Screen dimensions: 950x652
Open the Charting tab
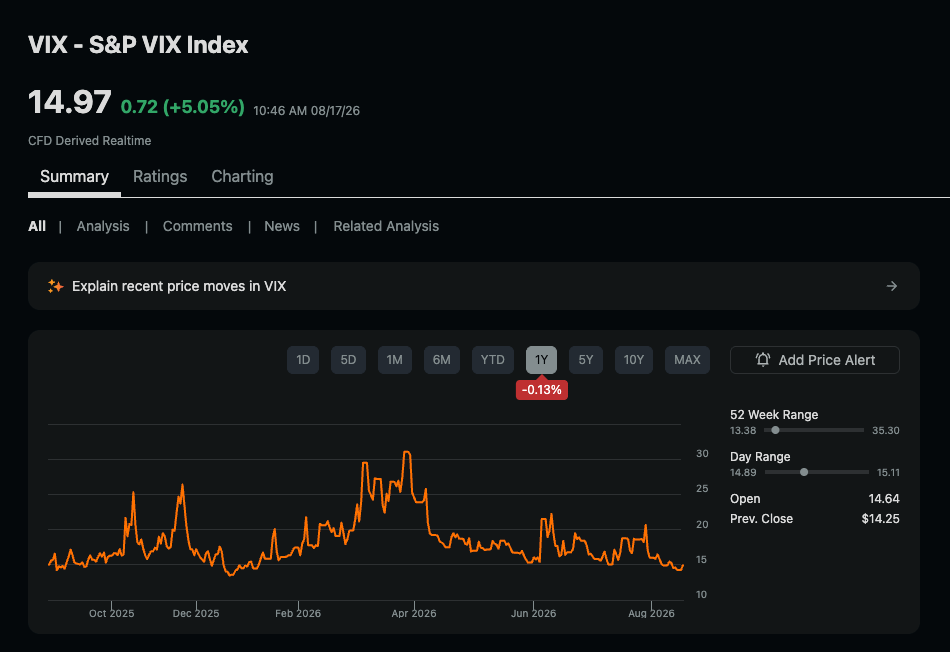[x=242, y=176]
